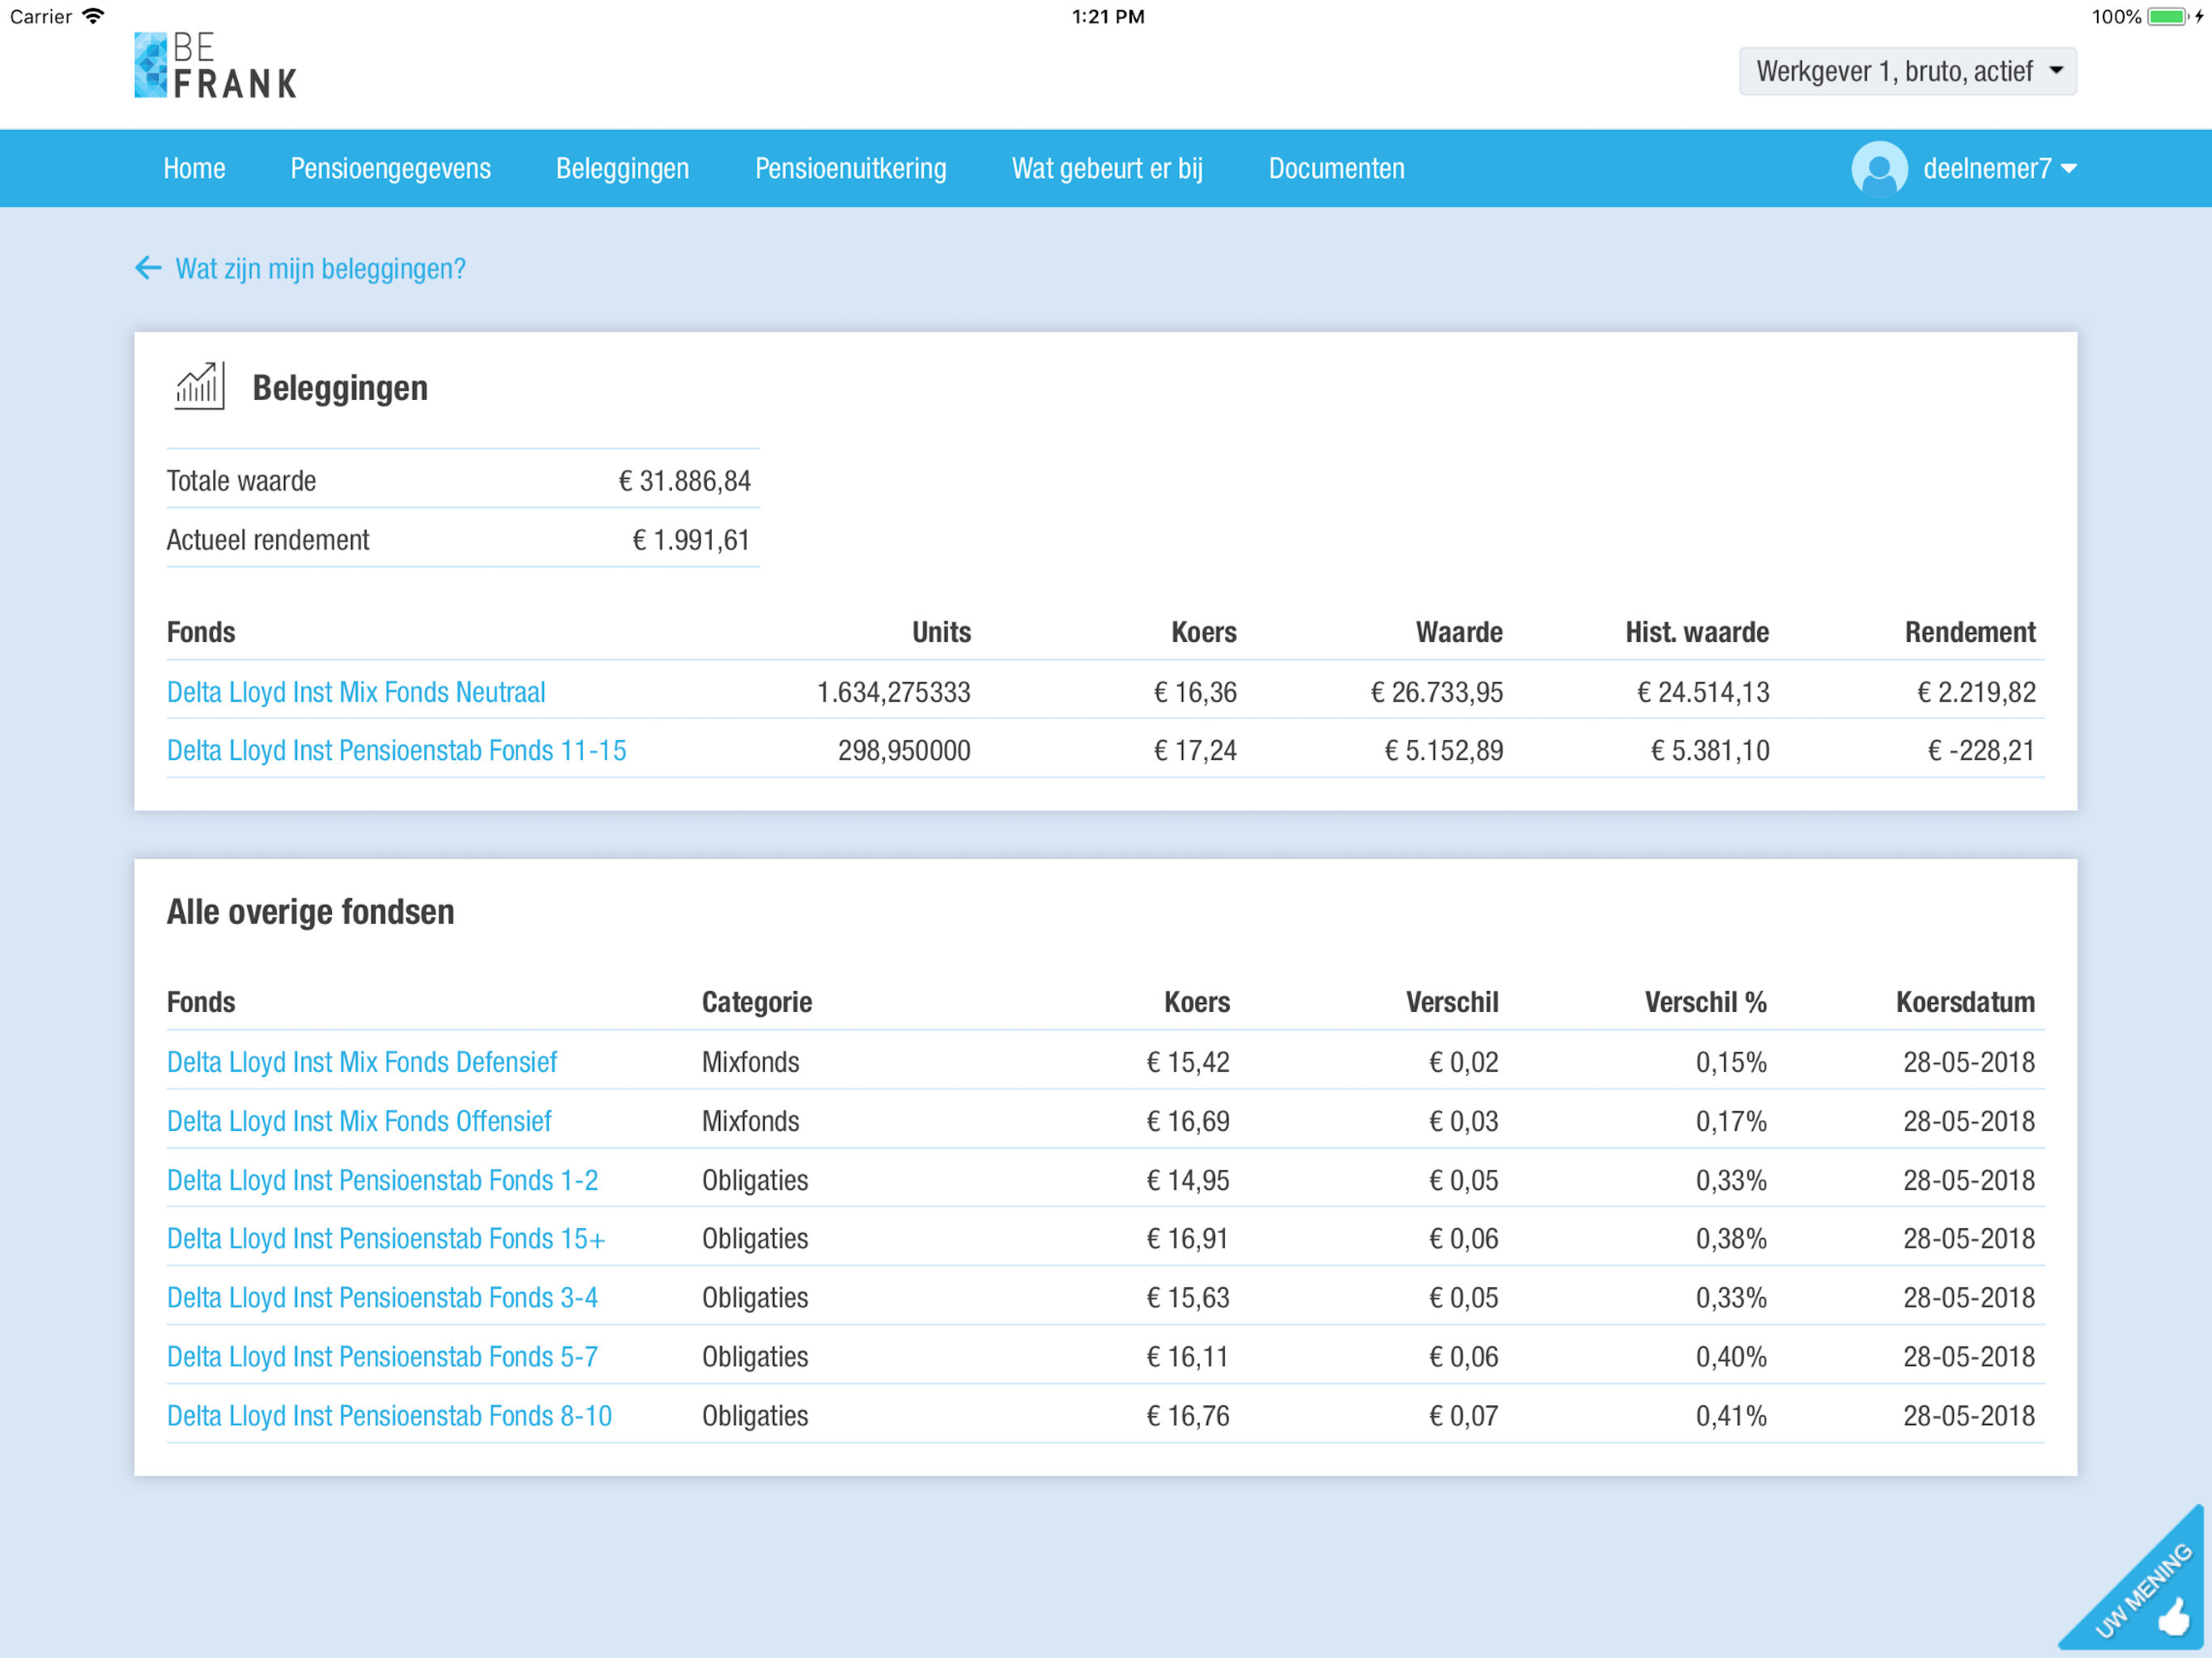Click the Verschil % value 0,15%

1731,1062
